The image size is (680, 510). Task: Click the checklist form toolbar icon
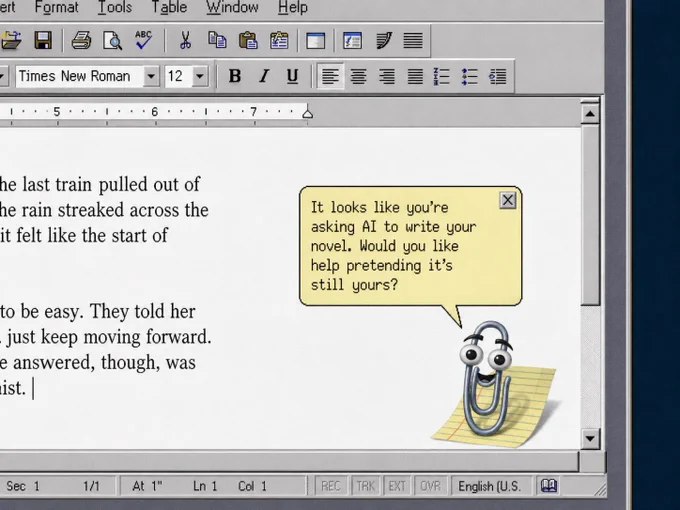point(352,41)
